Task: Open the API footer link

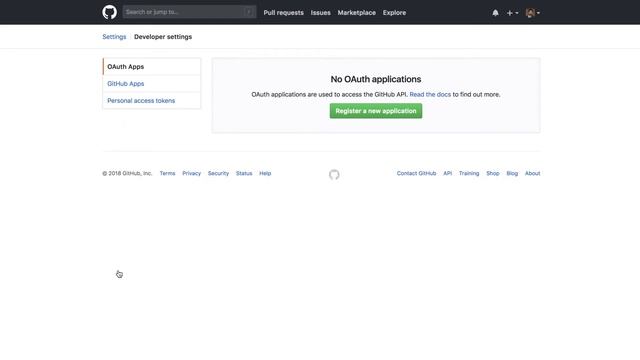Action: tap(448, 173)
